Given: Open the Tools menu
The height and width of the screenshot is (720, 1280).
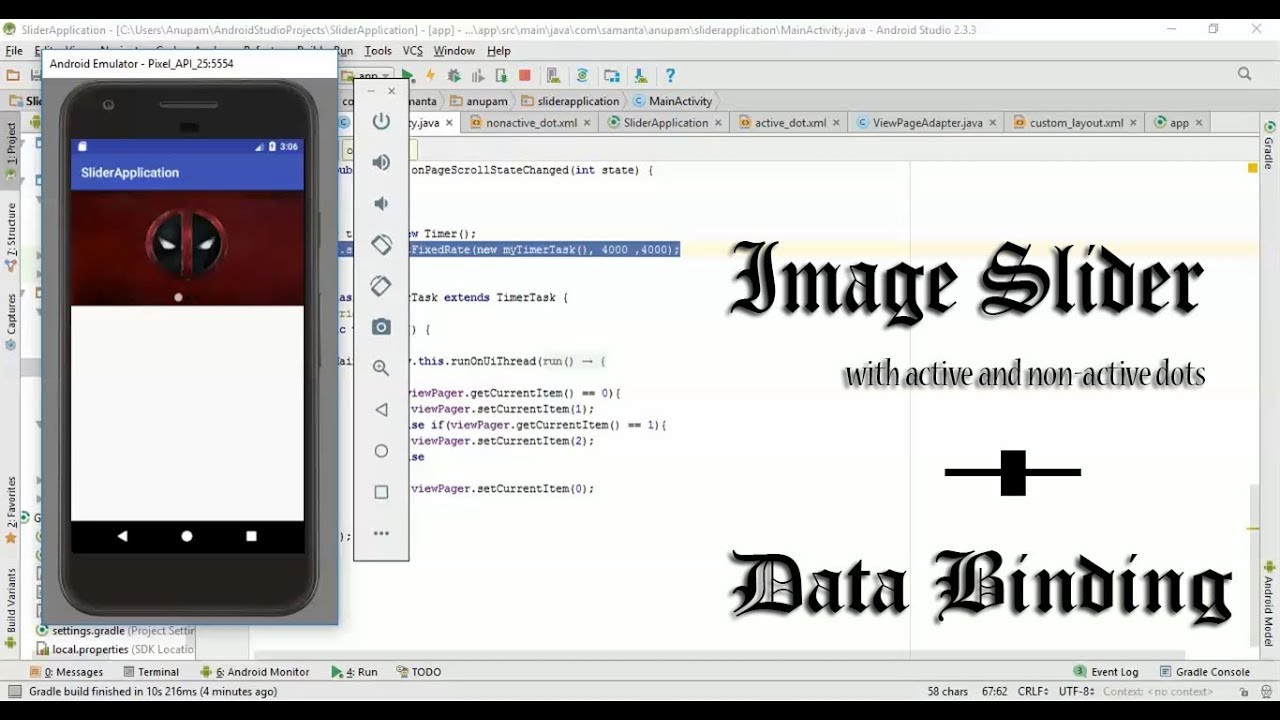Looking at the screenshot, I should click(378, 51).
